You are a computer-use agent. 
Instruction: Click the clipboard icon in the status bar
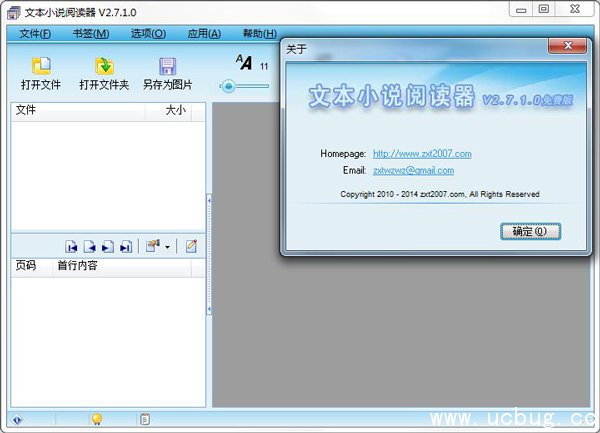coord(146,419)
